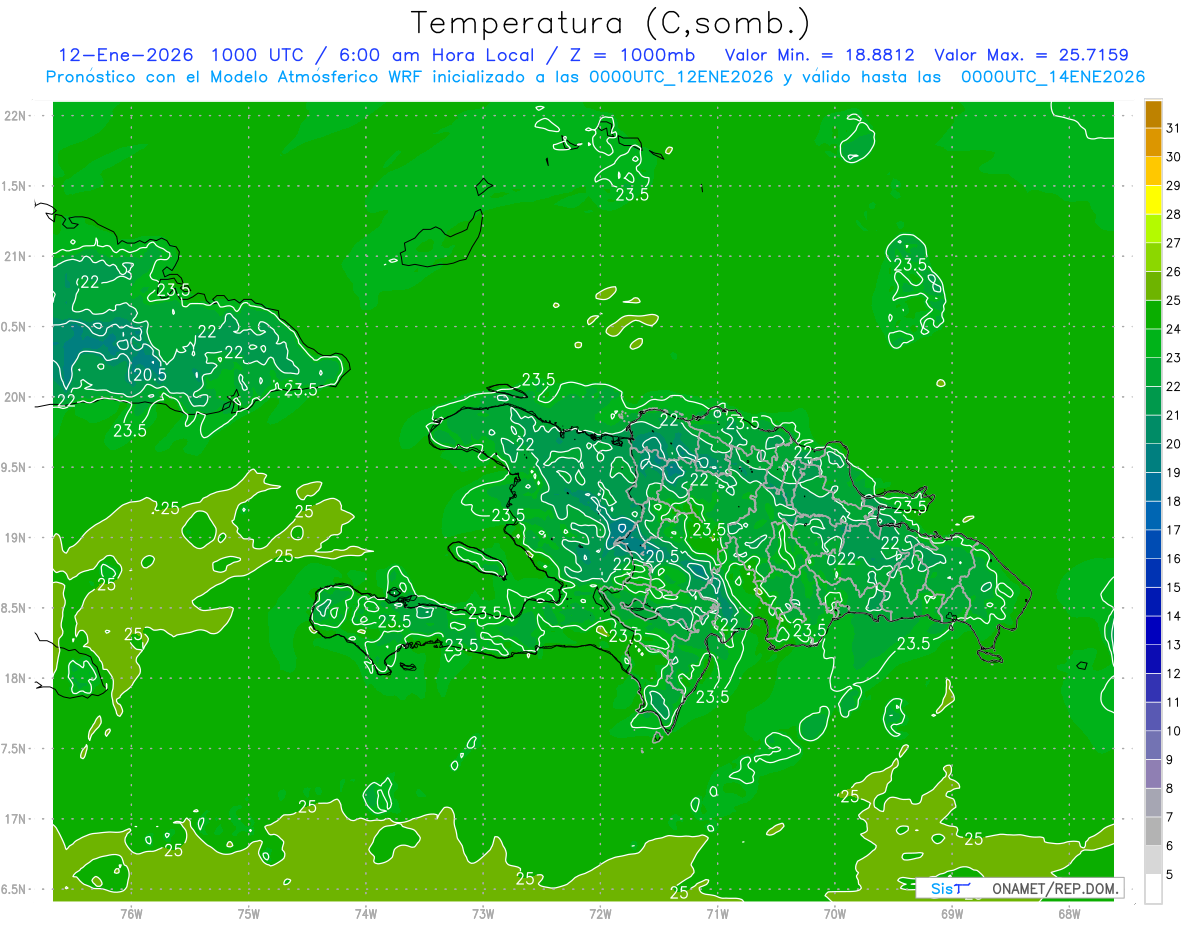The height and width of the screenshot is (927, 1200).
Task: Click the '70W' longitude axis label
Action: [834, 913]
